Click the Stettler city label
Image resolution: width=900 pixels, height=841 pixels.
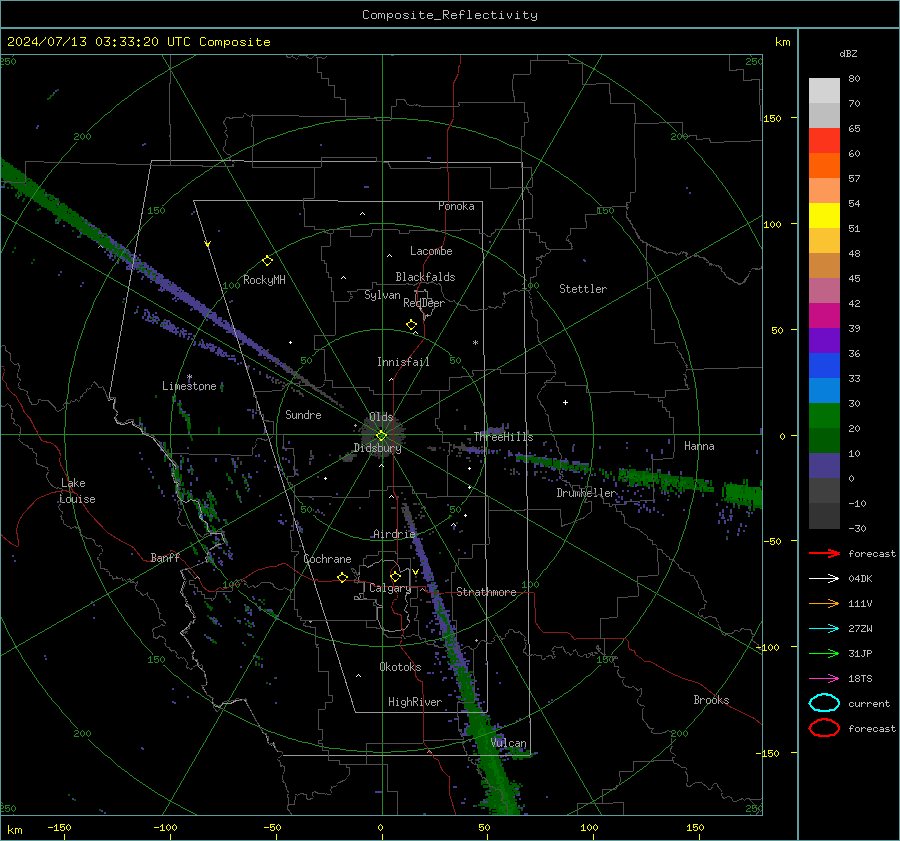583,289
